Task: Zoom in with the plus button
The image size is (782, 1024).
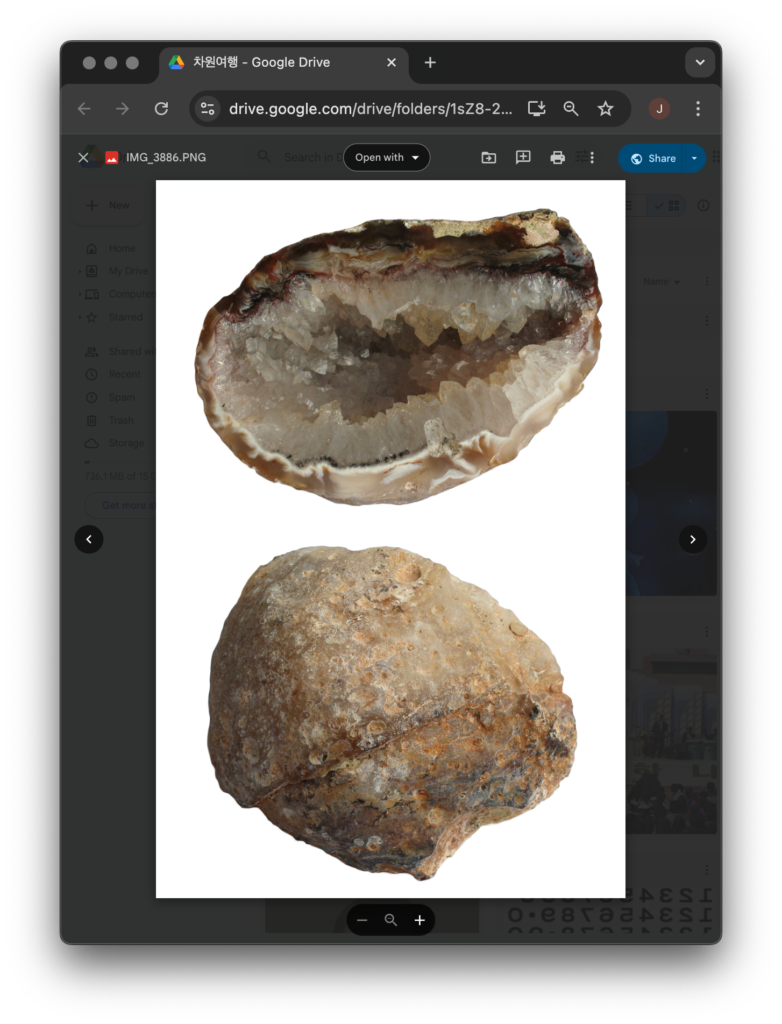Action: 420,920
